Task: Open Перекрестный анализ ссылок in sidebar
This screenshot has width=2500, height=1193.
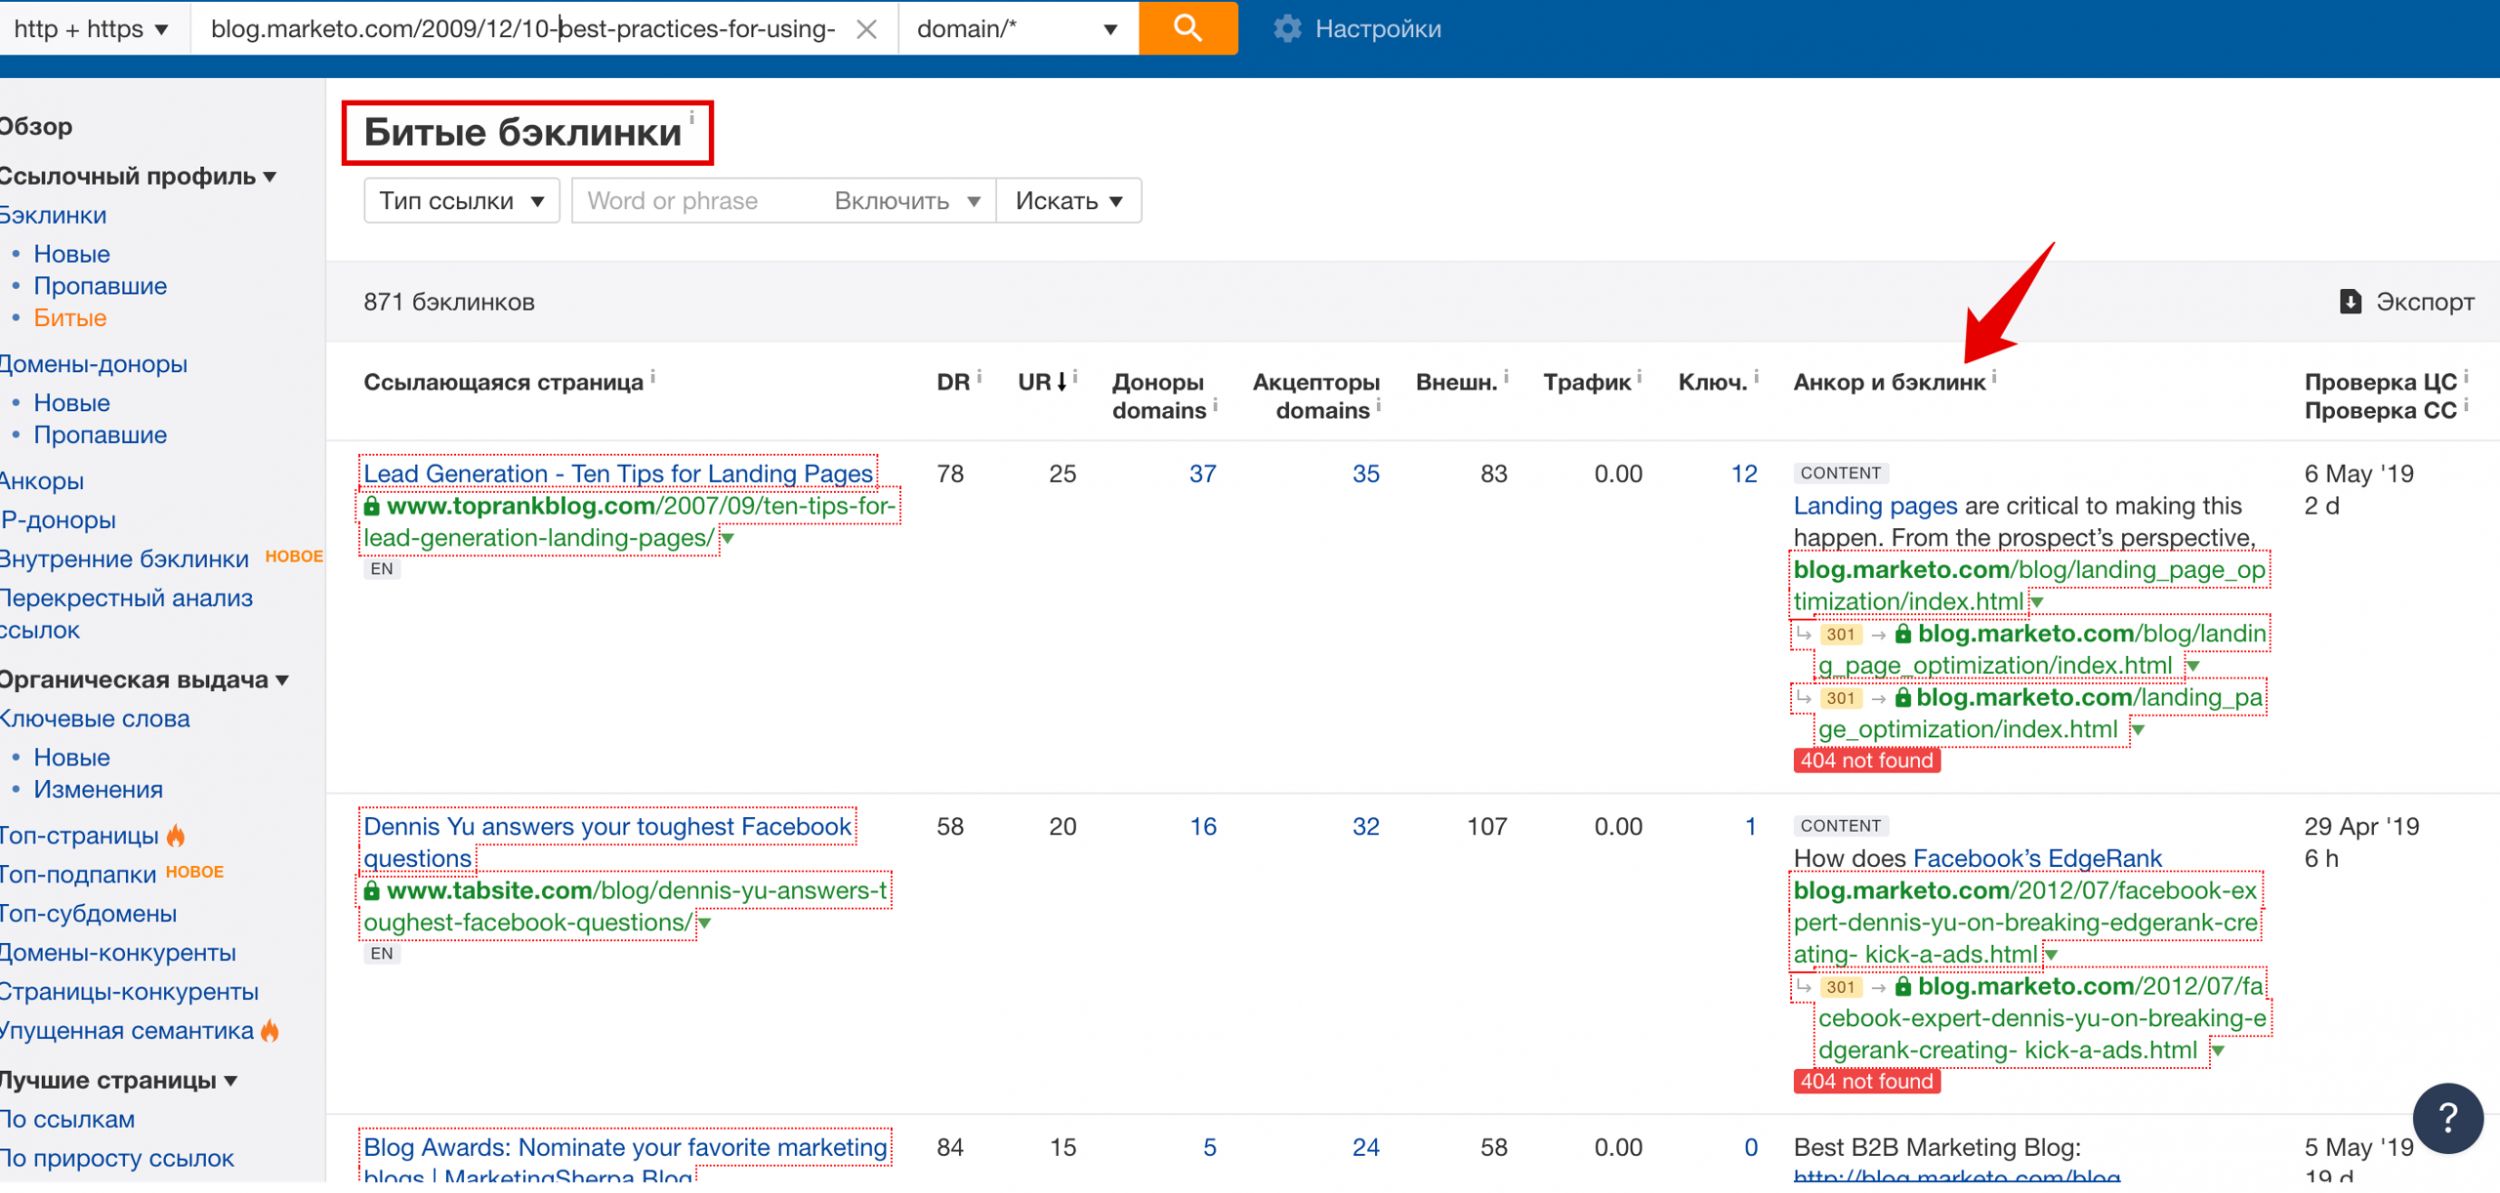Action: [x=126, y=614]
